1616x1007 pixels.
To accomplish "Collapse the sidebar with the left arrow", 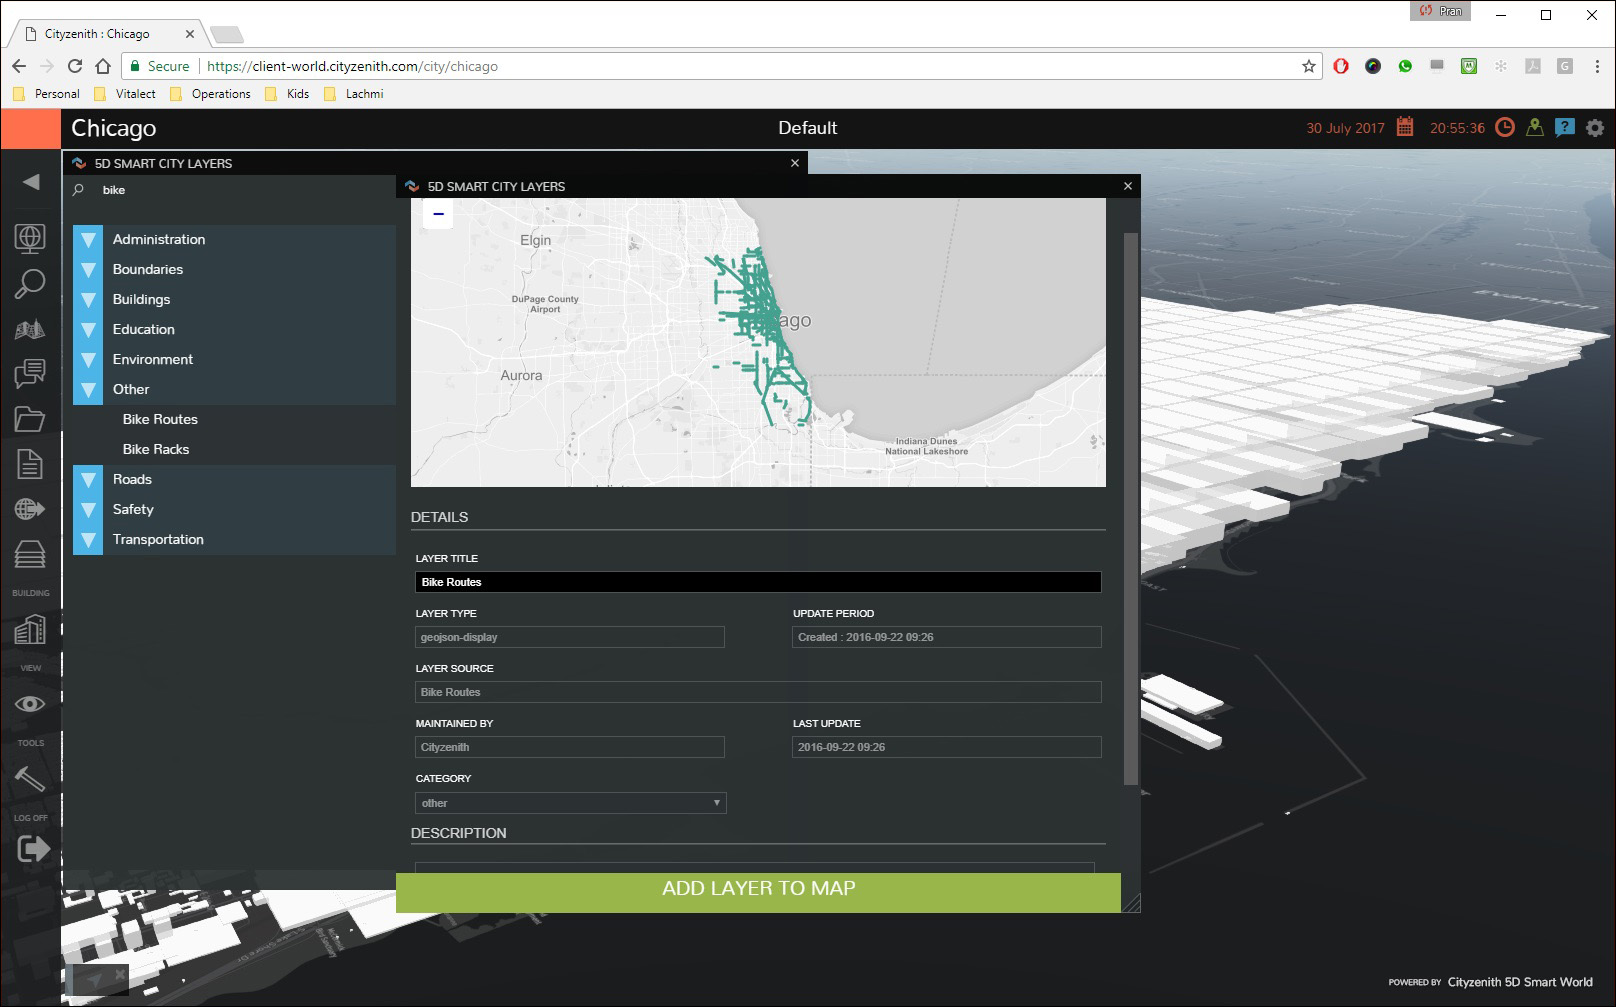I will [31, 181].
